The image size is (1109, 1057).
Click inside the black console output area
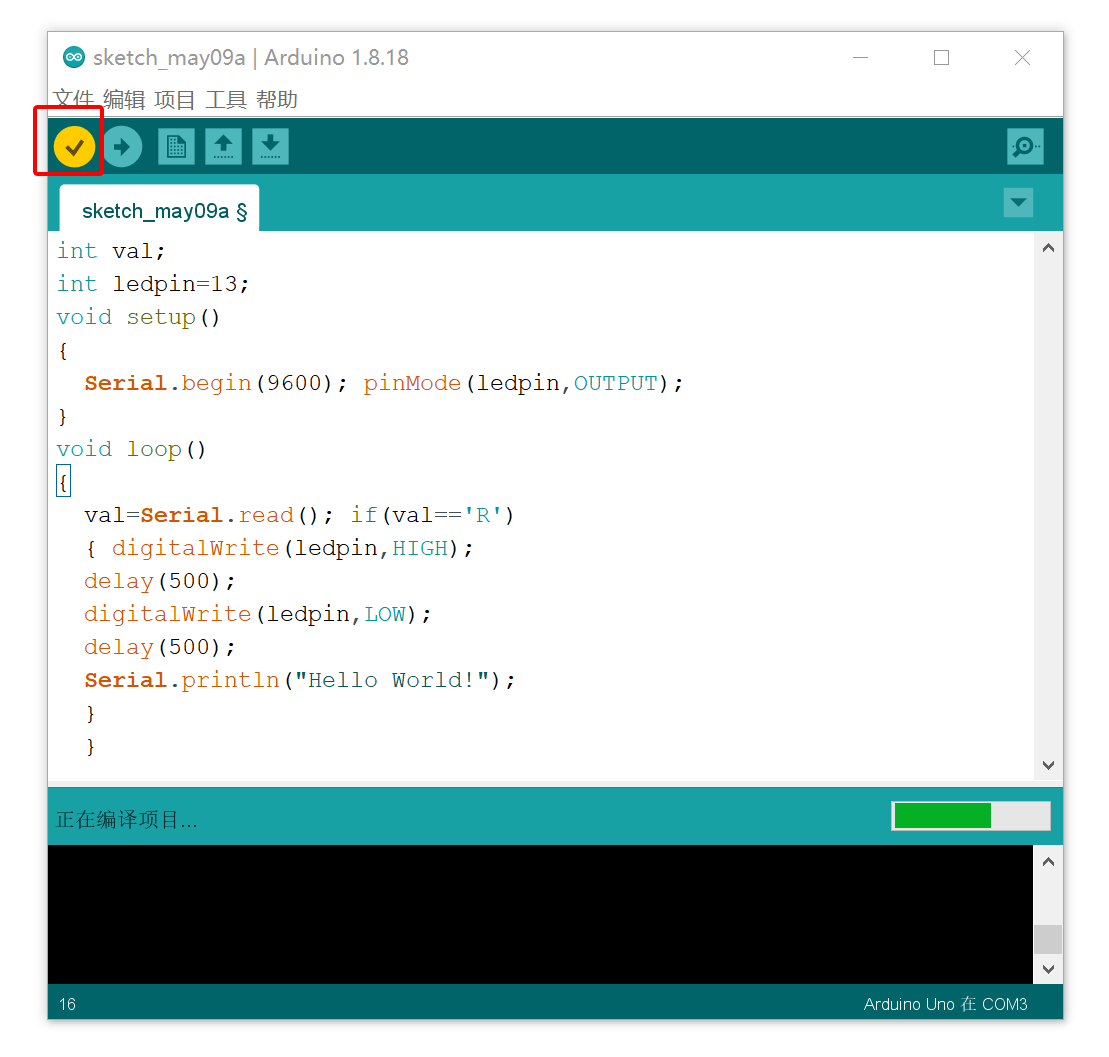(x=540, y=910)
